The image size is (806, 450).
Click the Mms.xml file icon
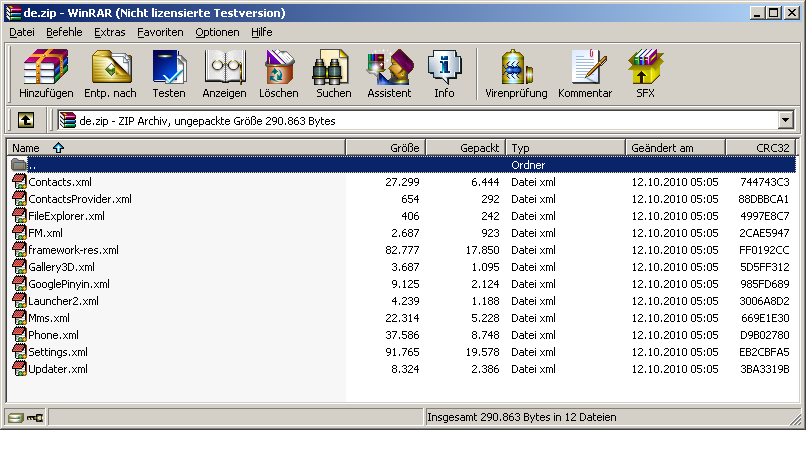(20, 318)
